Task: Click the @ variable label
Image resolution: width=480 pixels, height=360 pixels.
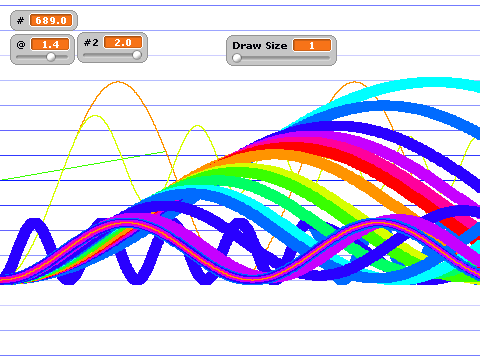Action: point(21,44)
